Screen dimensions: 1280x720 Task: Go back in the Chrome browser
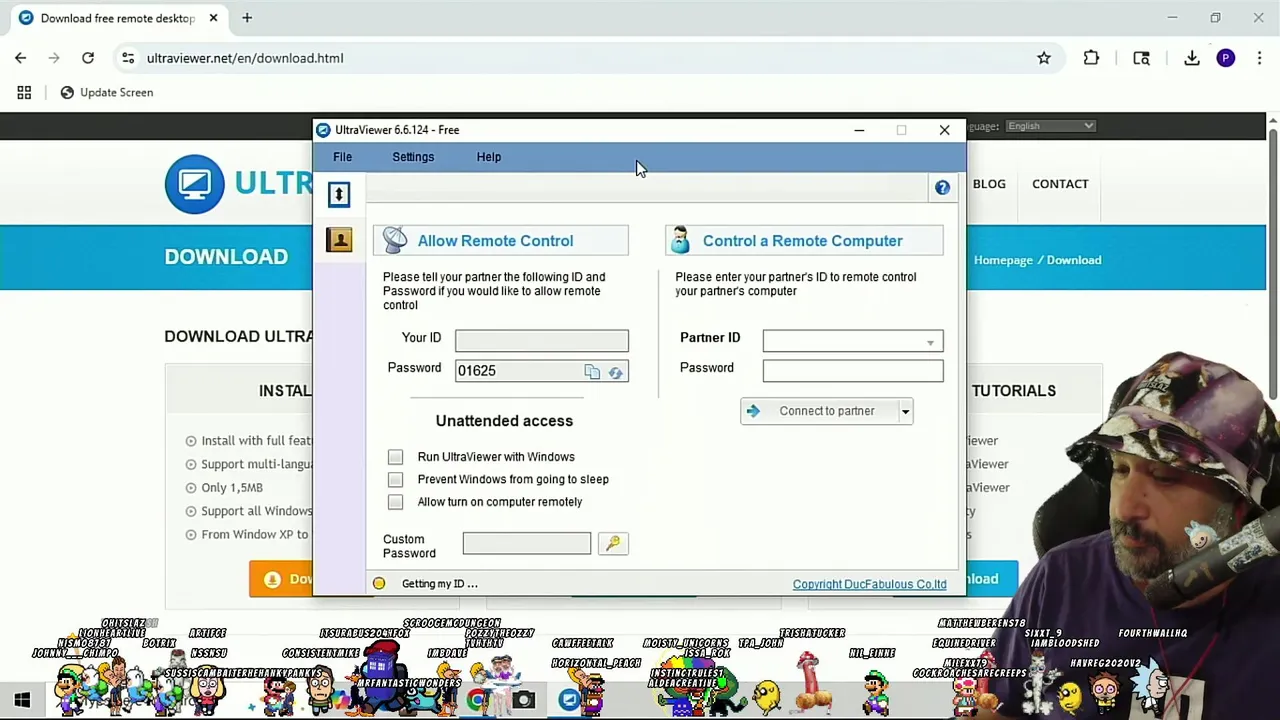21,58
